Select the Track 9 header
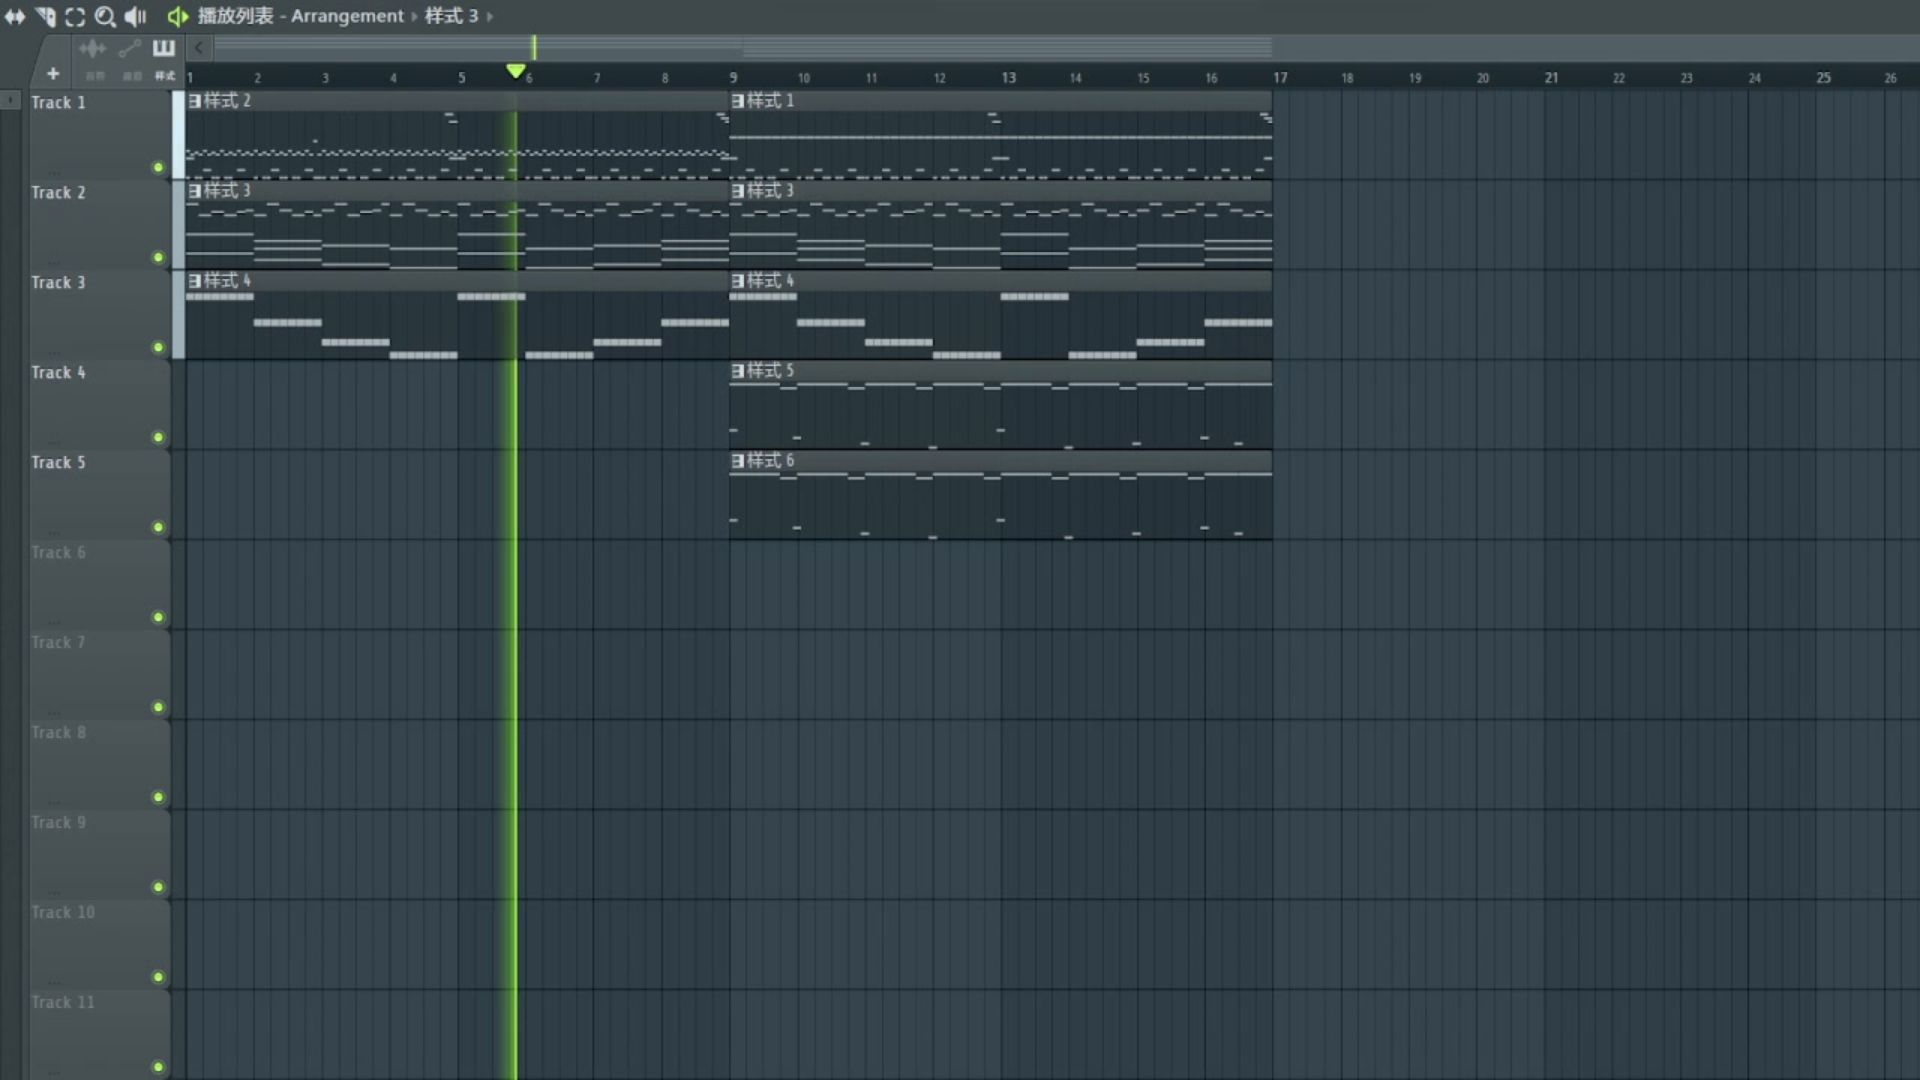 [x=99, y=855]
